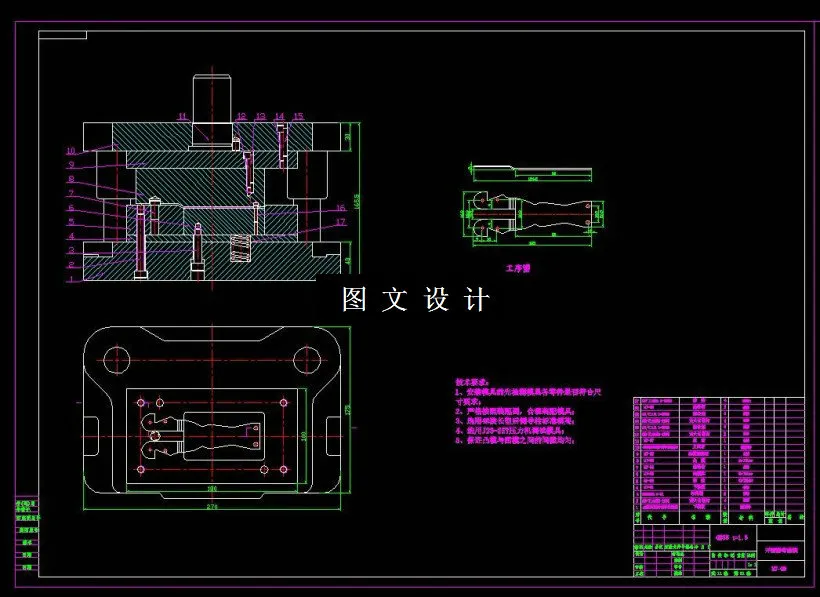Click part balloon number 1 in section view
Image resolution: width=820 pixels, height=597 pixels.
[71, 279]
